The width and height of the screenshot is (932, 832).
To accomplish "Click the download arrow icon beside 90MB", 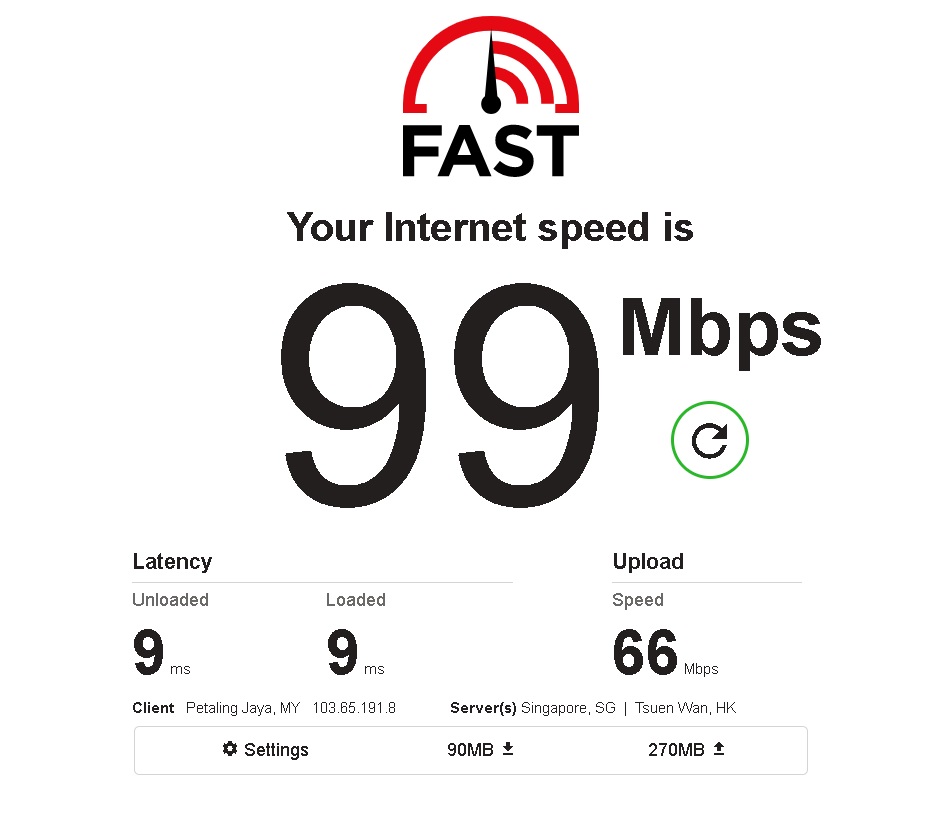I will [508, 749].
